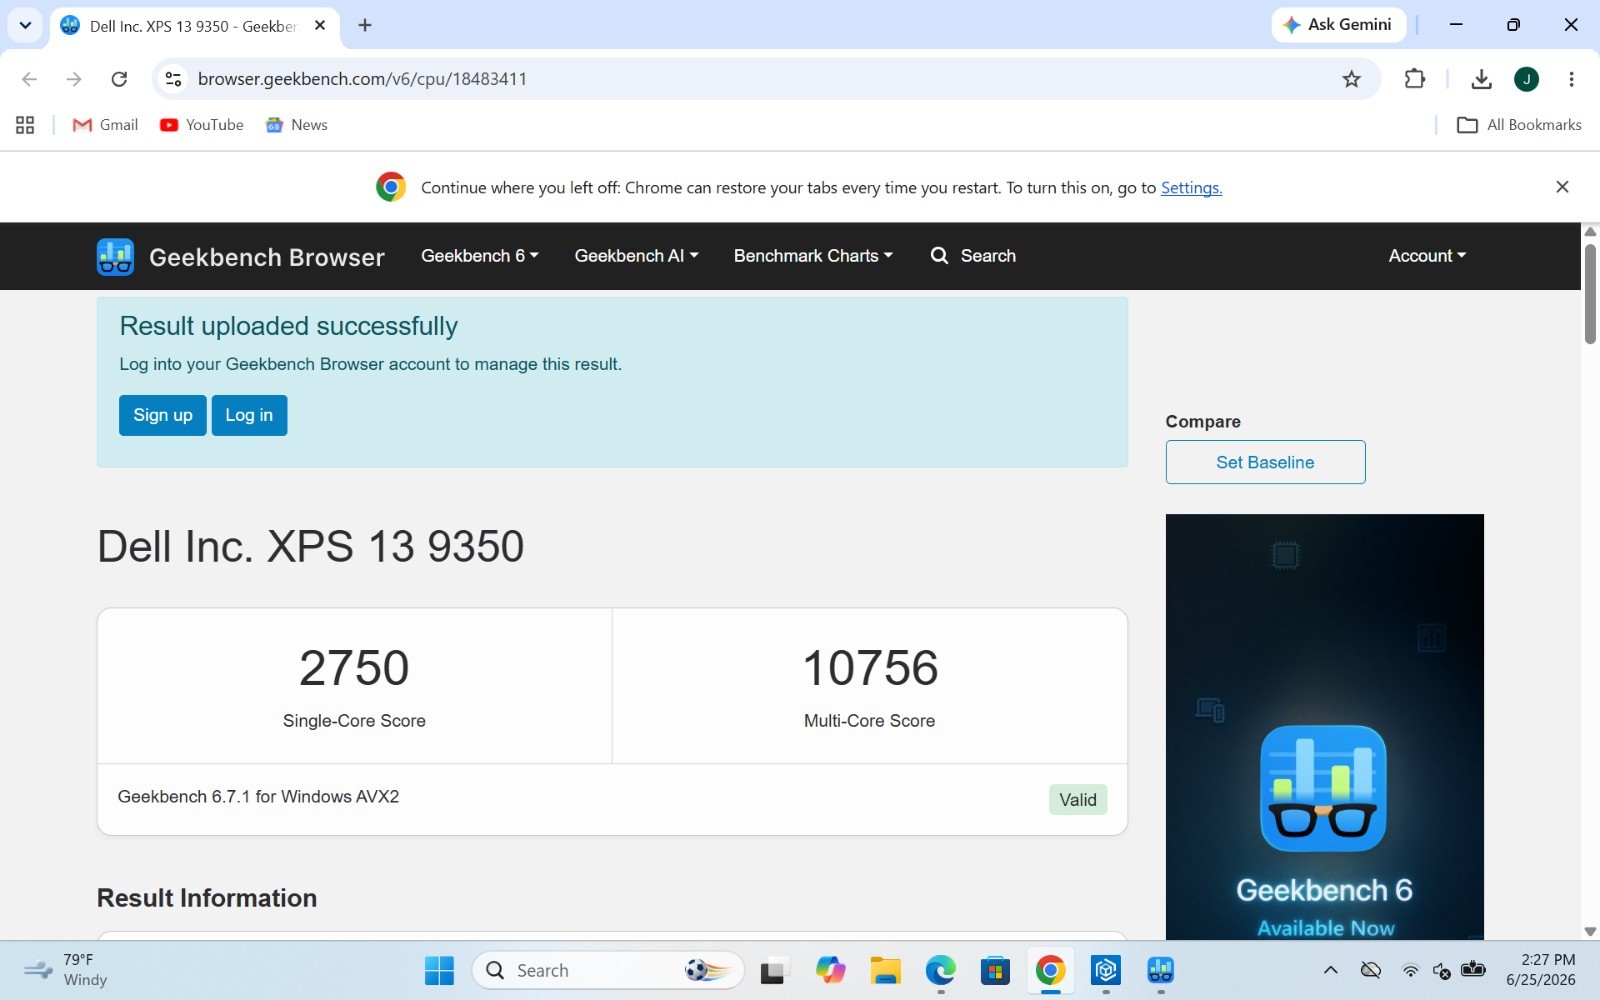
Task: Click the Log in button
Action: pos(249,415)
